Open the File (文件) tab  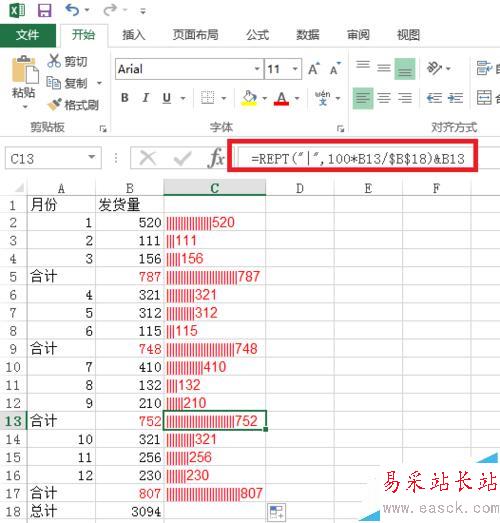pyautogui.click(x=28, y=35)
